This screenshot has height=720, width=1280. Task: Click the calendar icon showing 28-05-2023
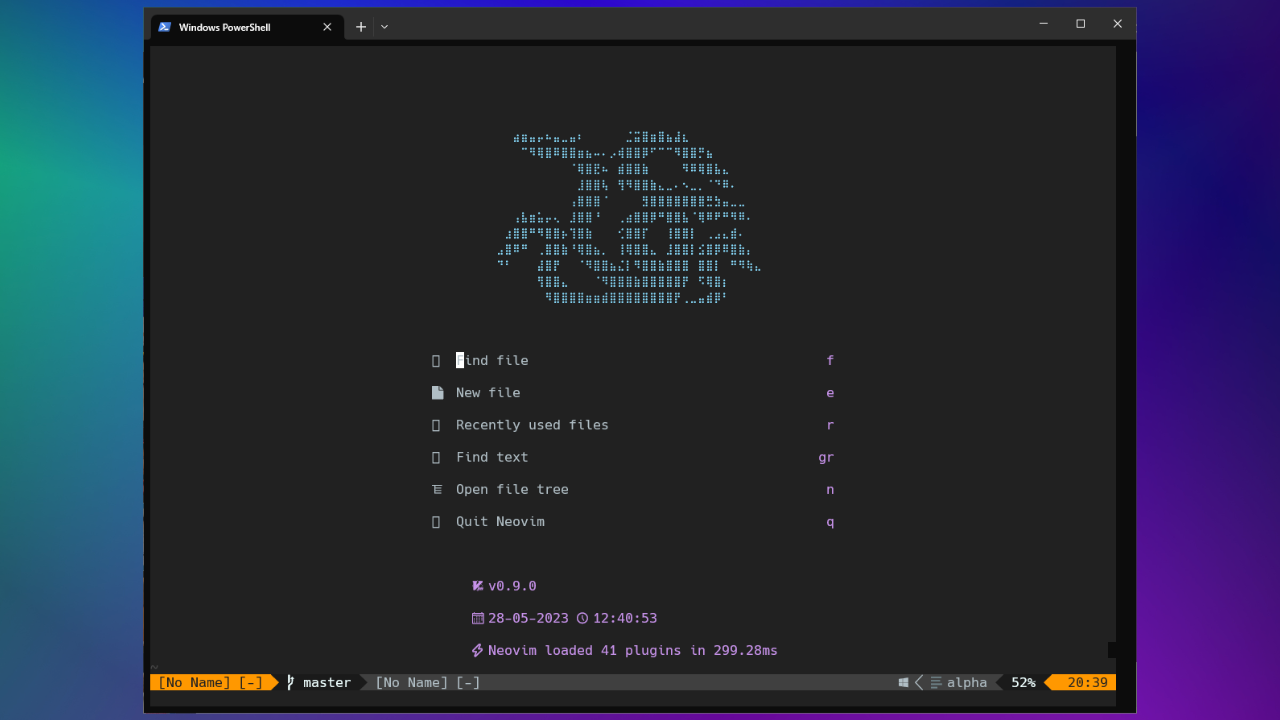(x=477, y=618)
